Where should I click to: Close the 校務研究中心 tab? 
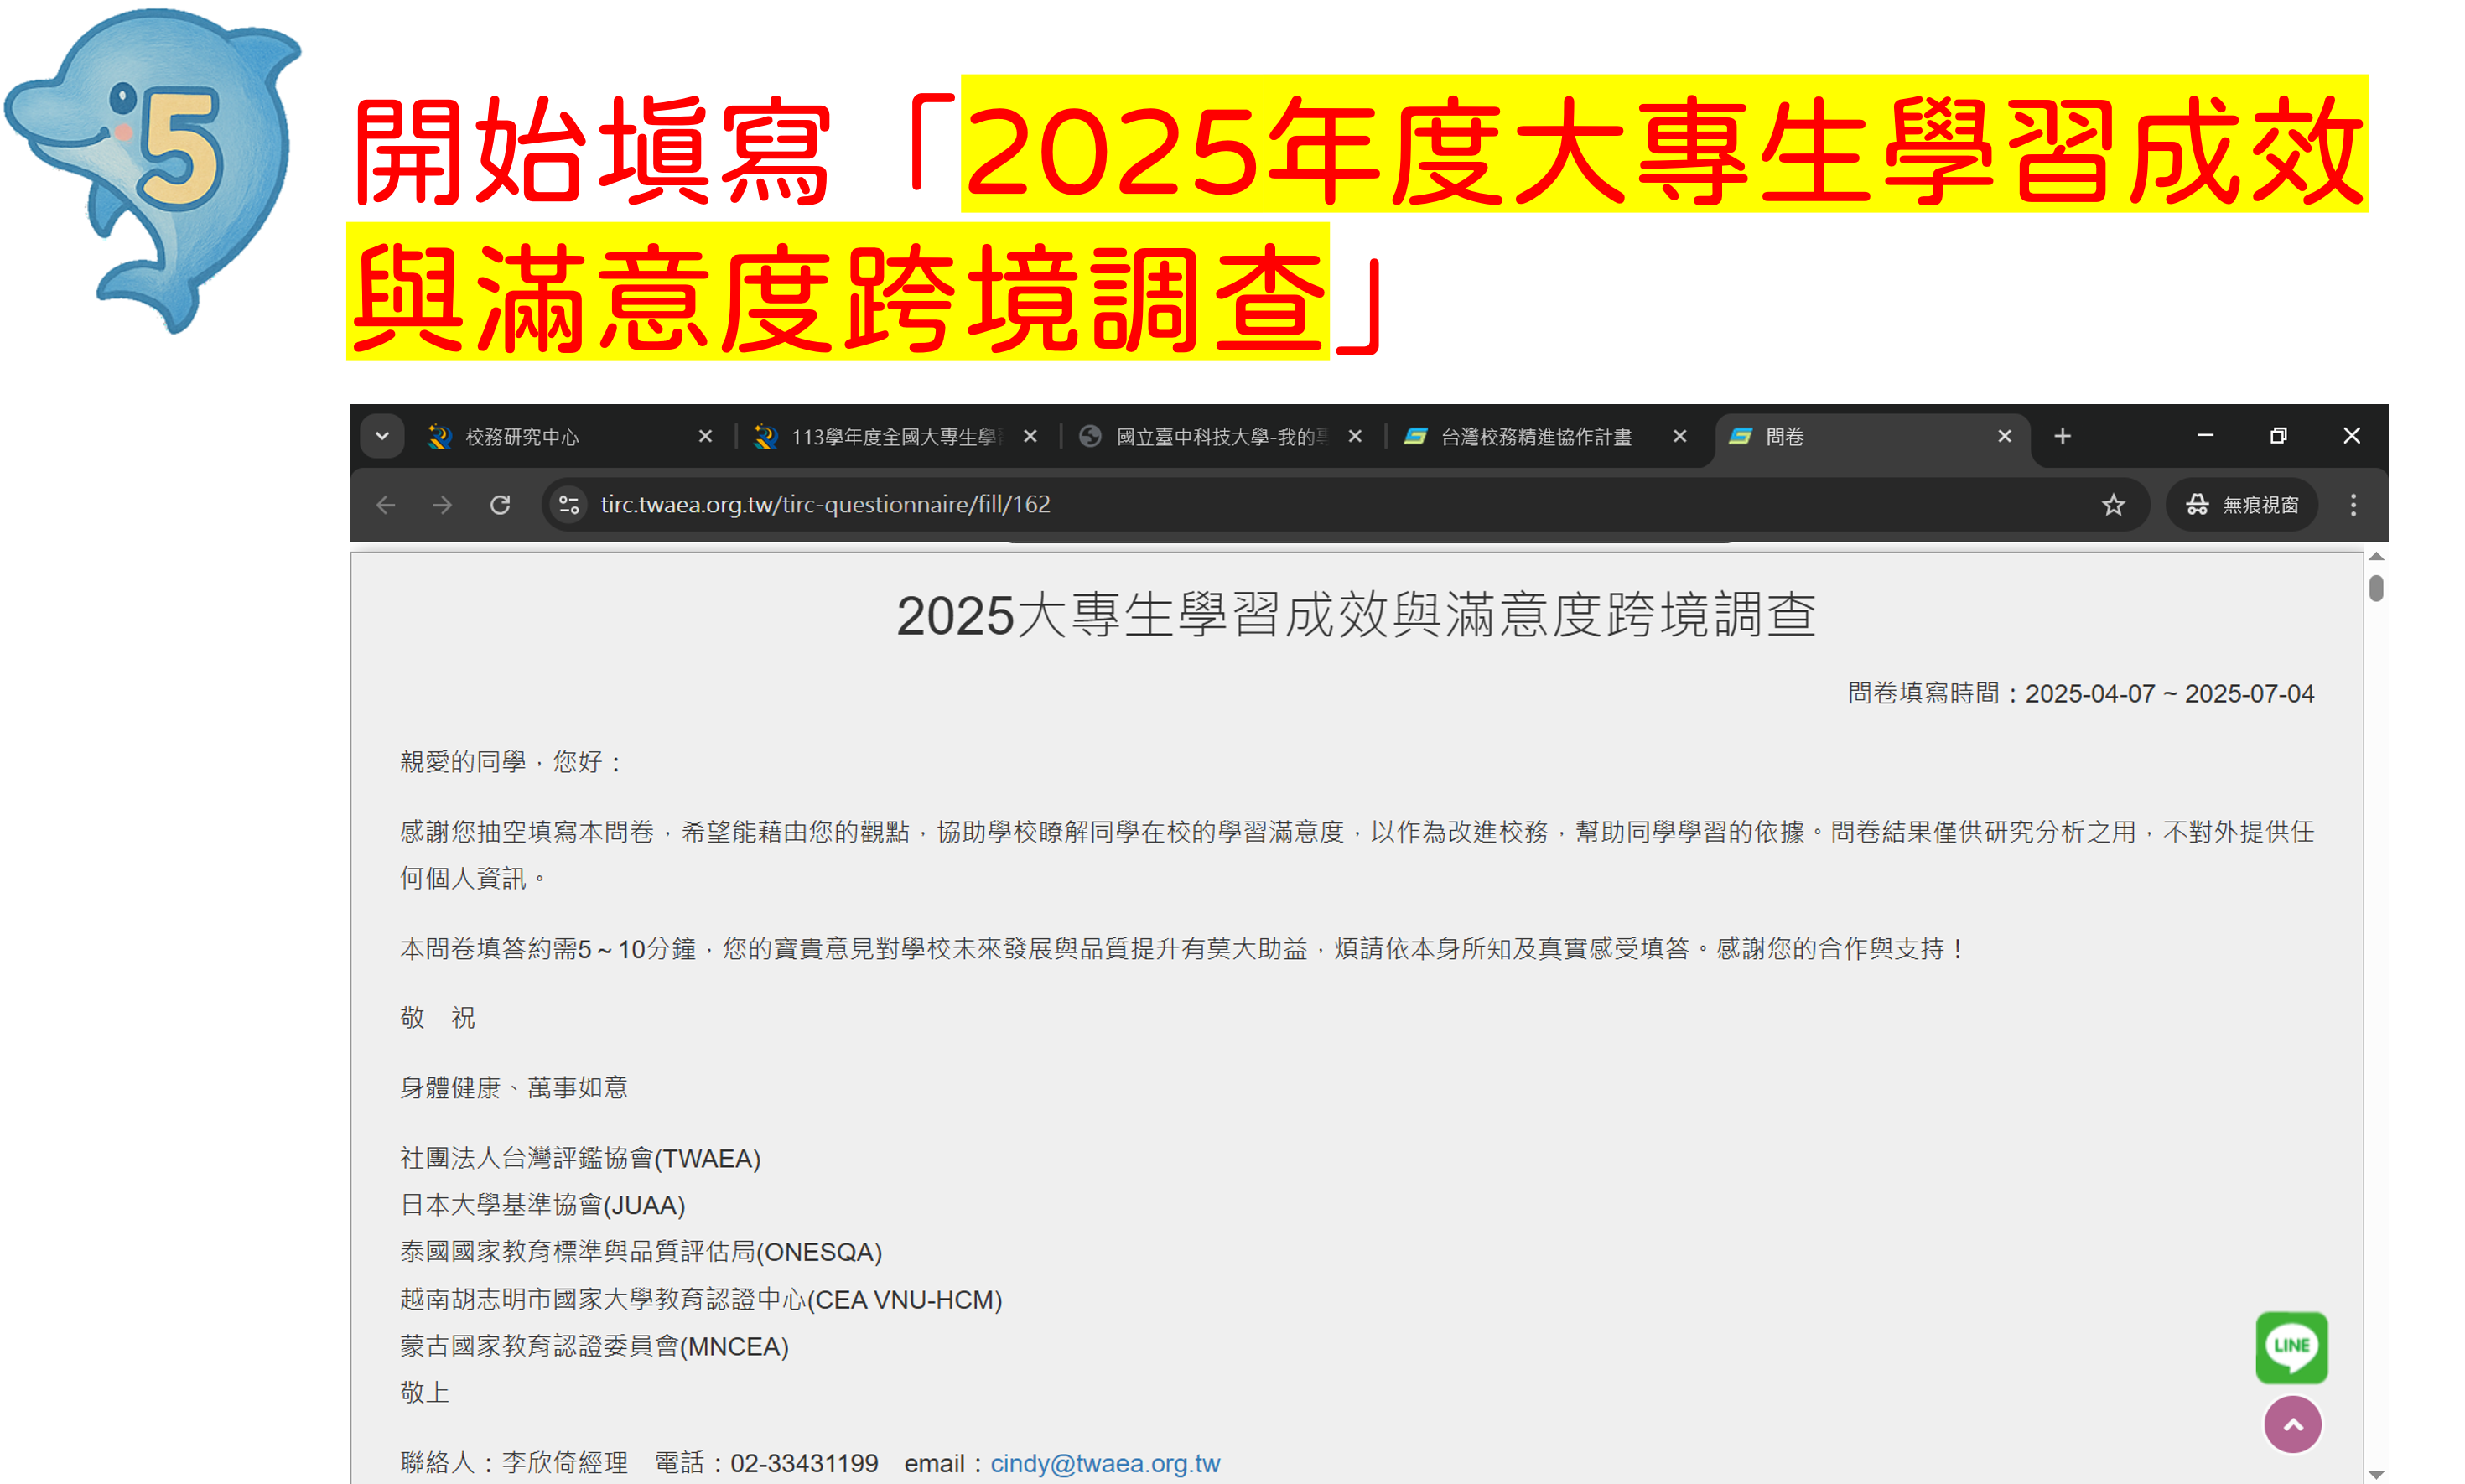click(x=705, y=436)
